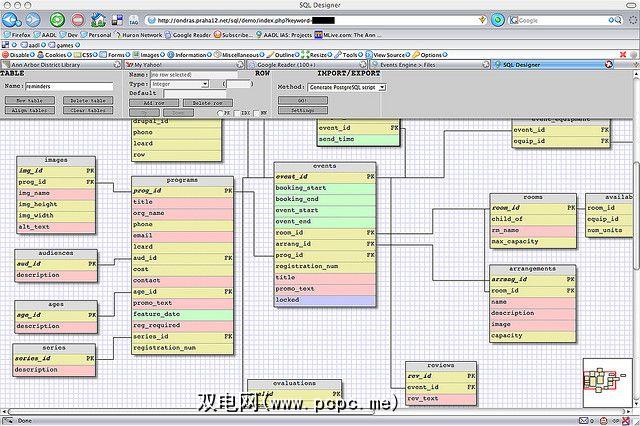Click the New table button
Viewport: 640px width, 426px height.
click(31, 101)
